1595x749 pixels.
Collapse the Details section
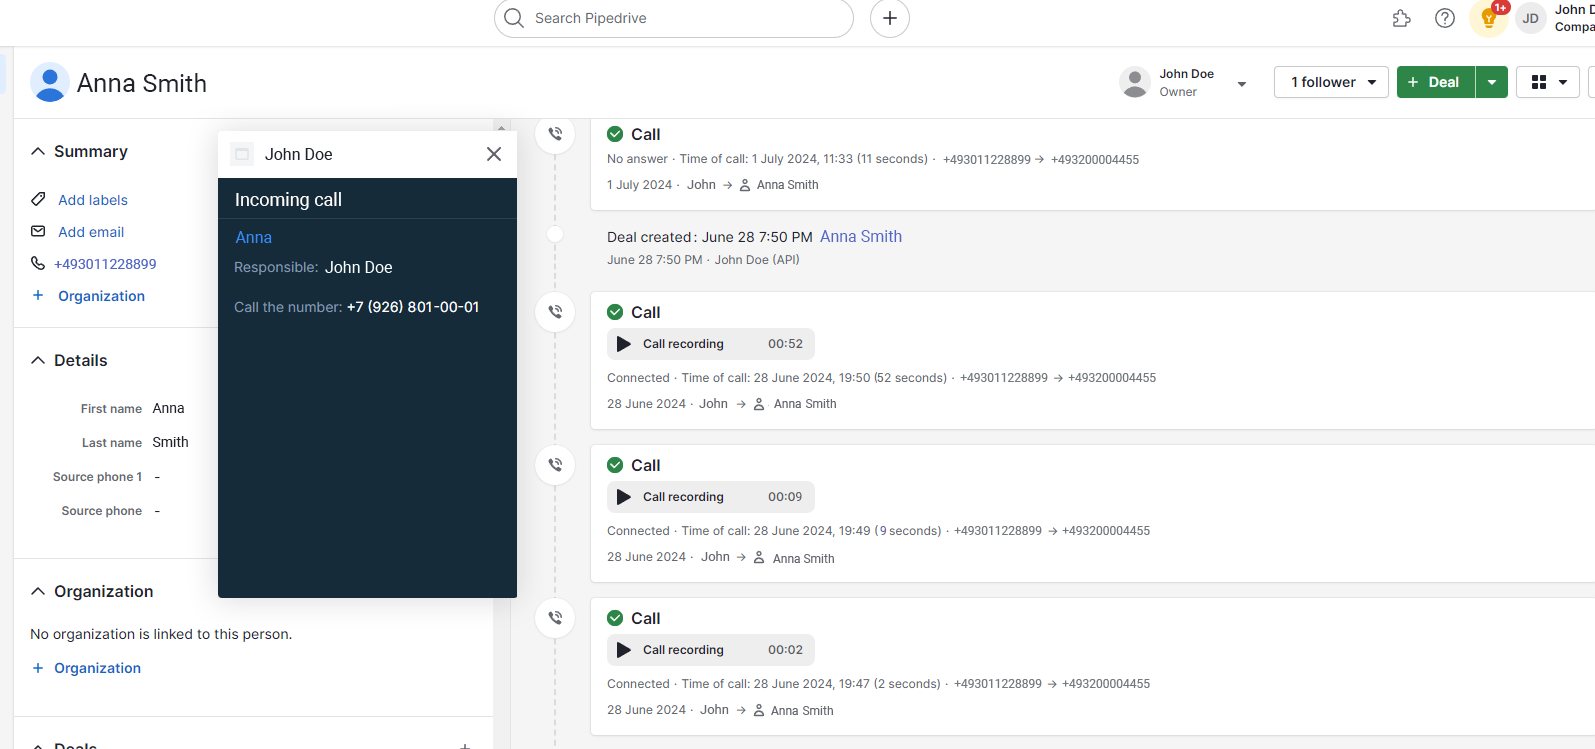click(38, 361)
